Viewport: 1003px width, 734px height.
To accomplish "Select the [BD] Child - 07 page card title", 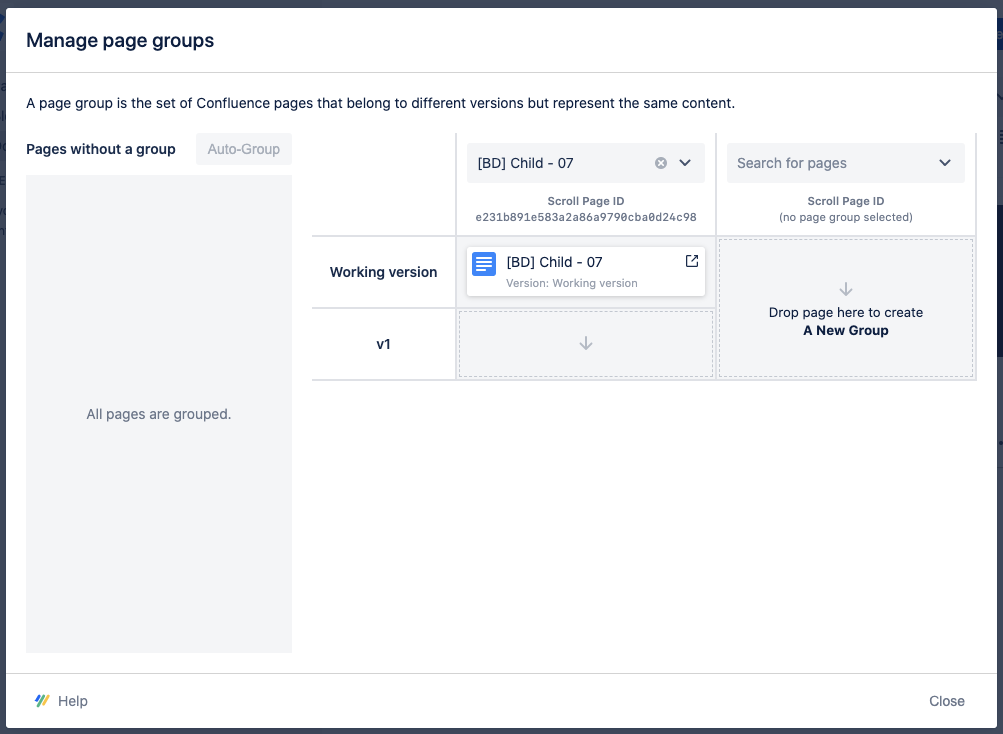I will [x=554, y=262].
